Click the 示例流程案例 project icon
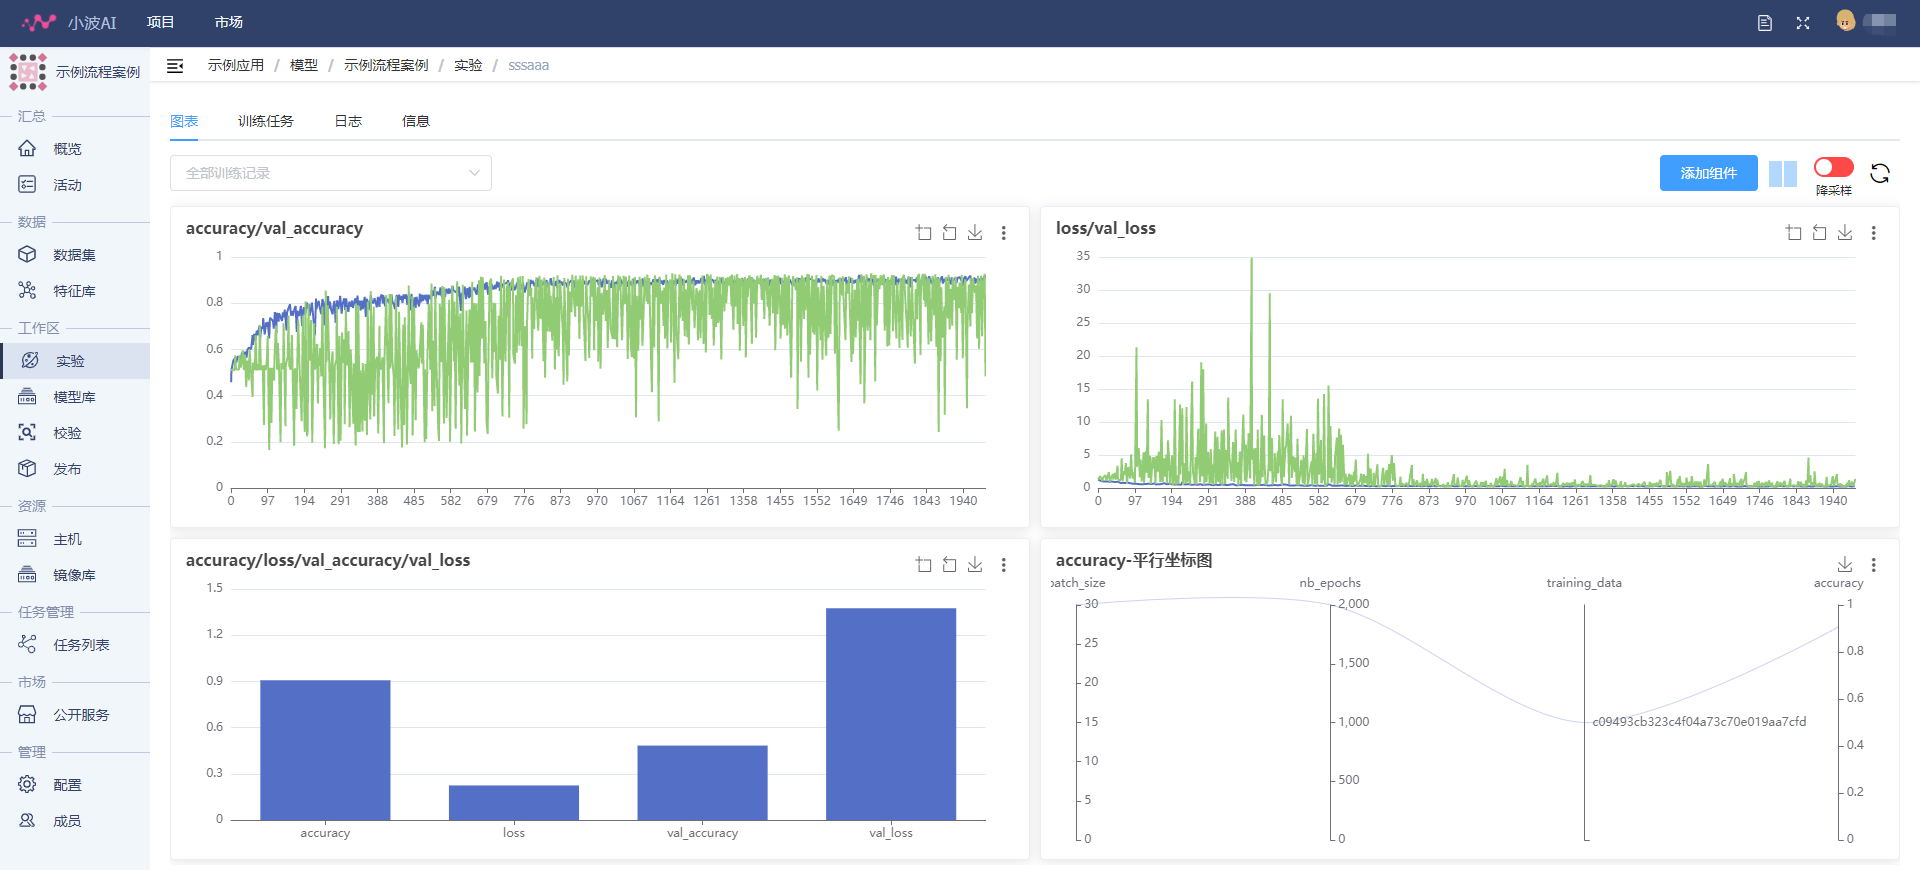 [28, 72]
